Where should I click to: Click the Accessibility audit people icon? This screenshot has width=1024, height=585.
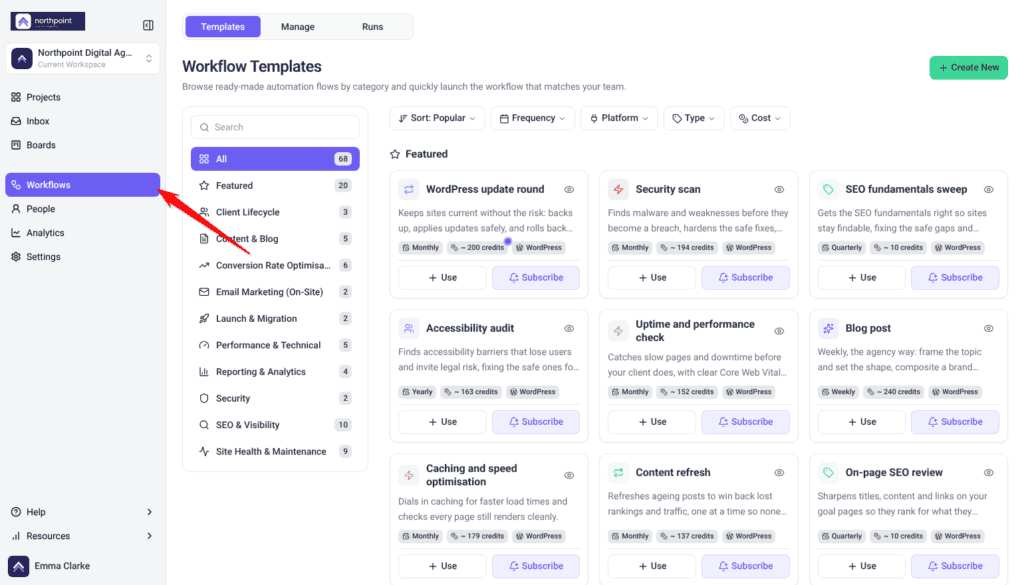click(x=409, y=328)
